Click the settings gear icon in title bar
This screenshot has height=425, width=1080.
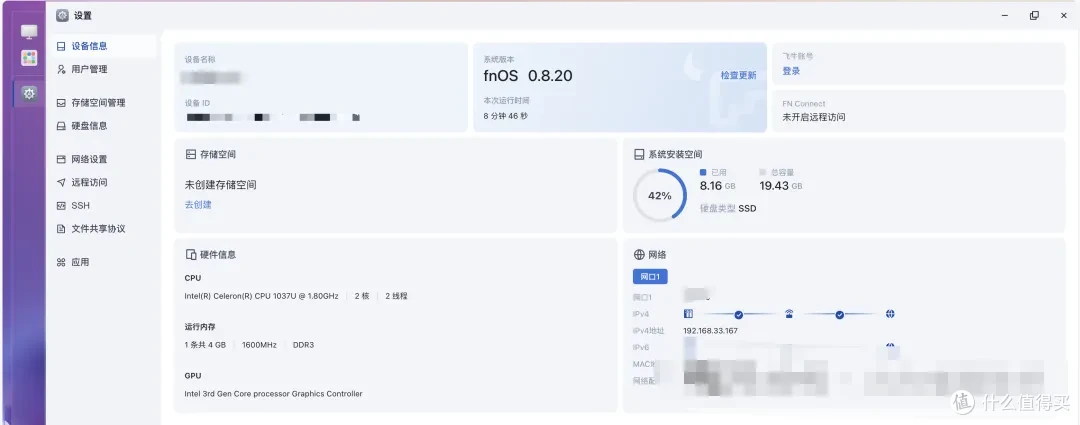63,15
